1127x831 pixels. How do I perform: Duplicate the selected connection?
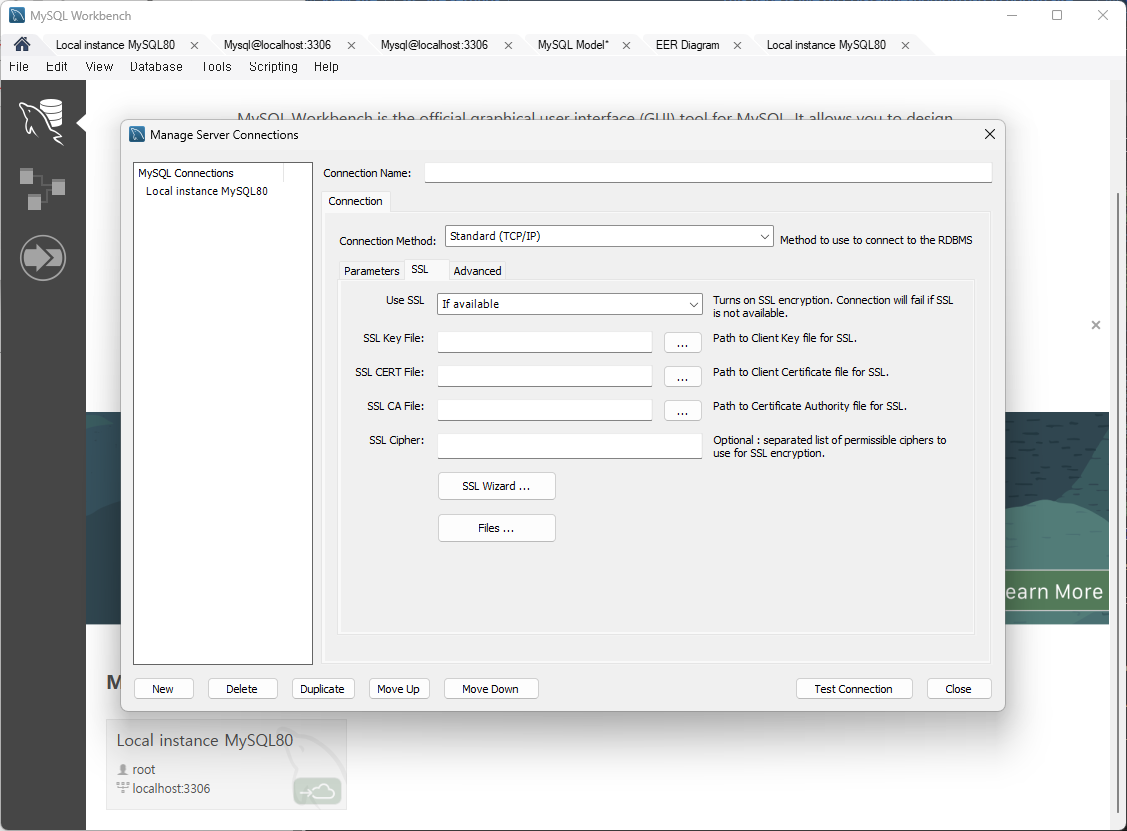pos(322,689)
